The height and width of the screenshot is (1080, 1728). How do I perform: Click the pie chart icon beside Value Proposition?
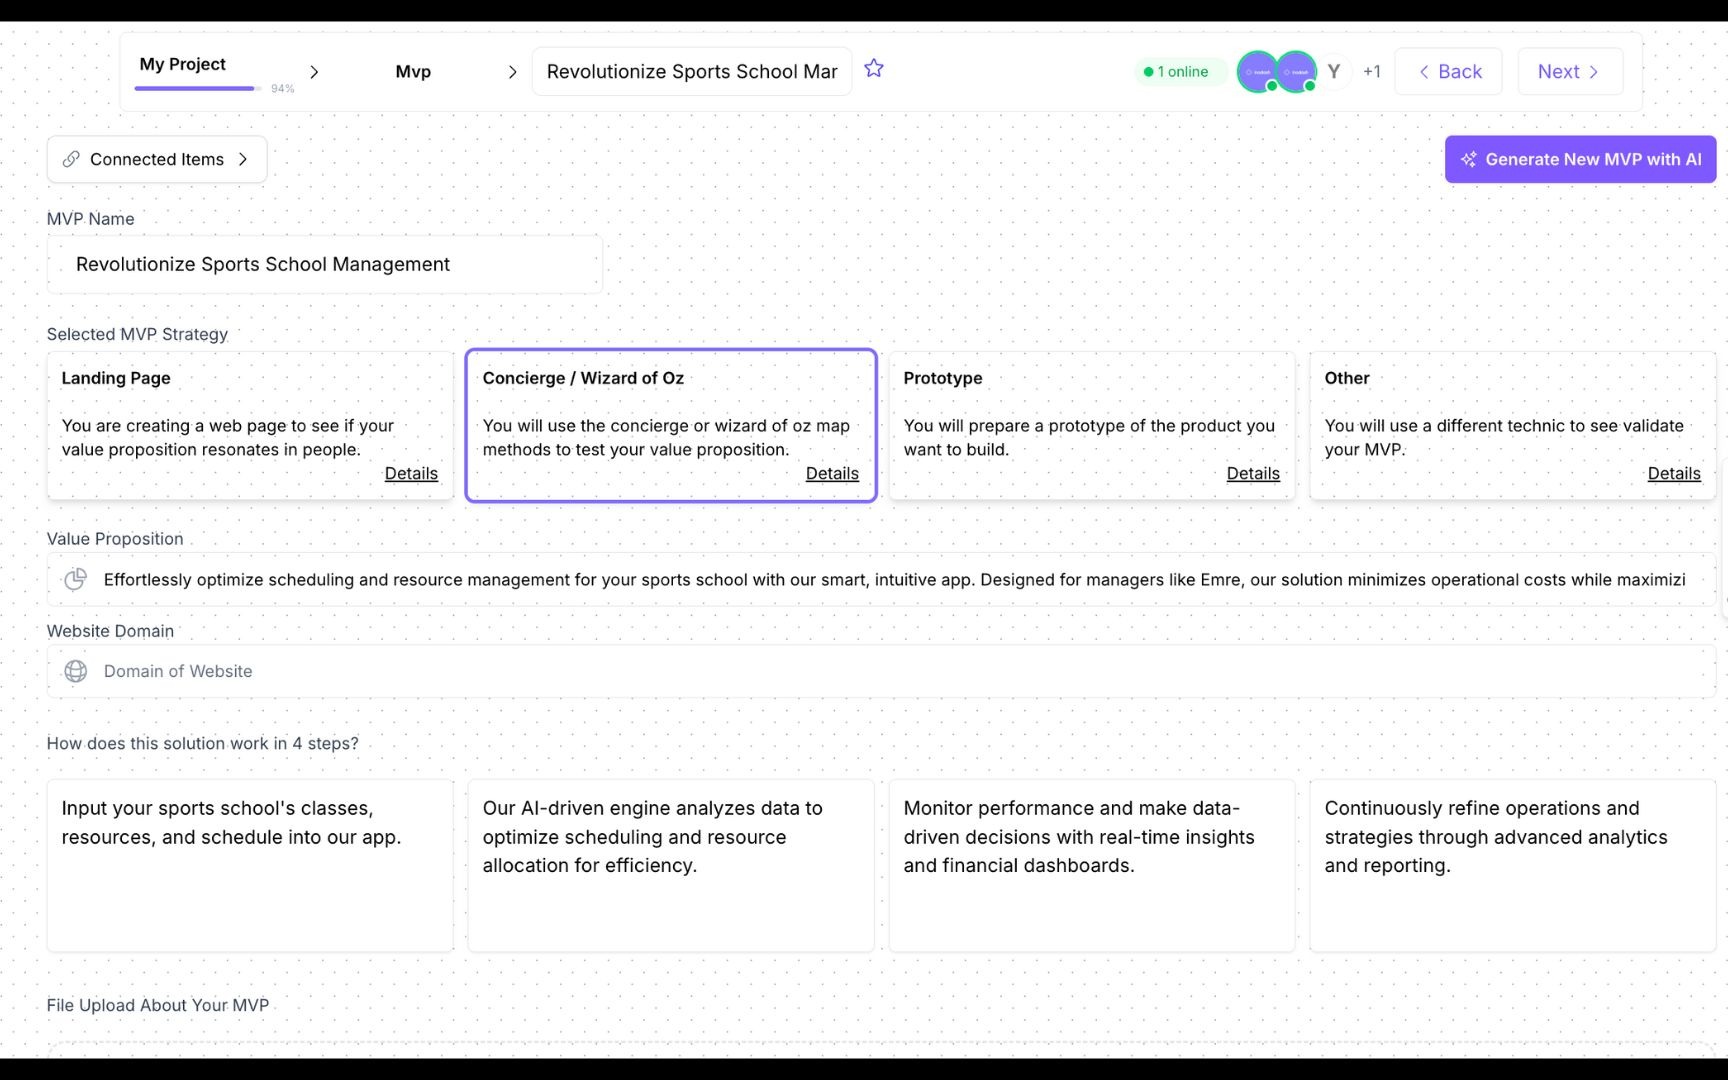[75, 579]
